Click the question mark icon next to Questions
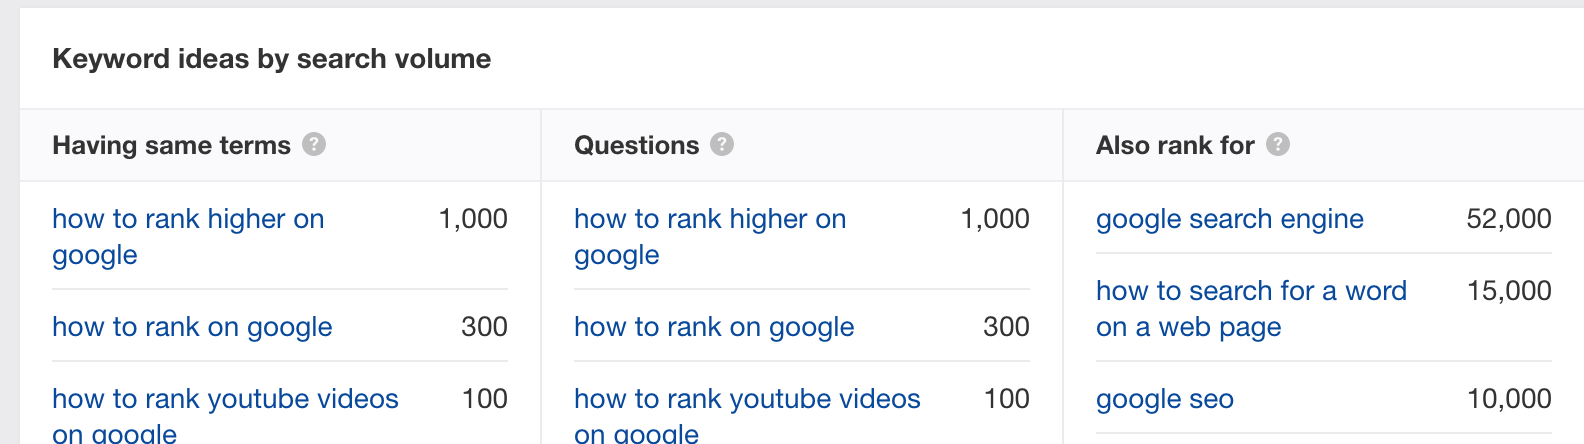This screenshot has height=444, width=1584. coord(722,145)
